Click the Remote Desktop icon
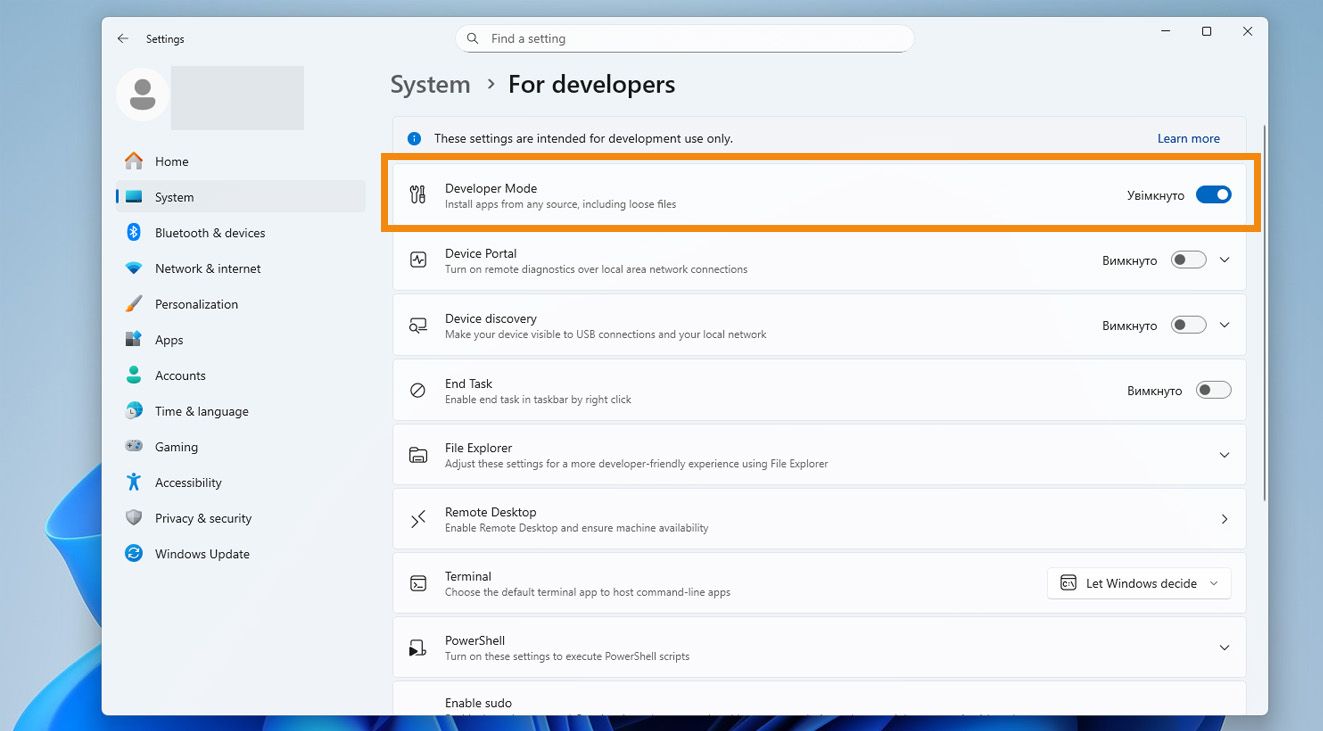 pyautogui.click(x=418, y=519)
